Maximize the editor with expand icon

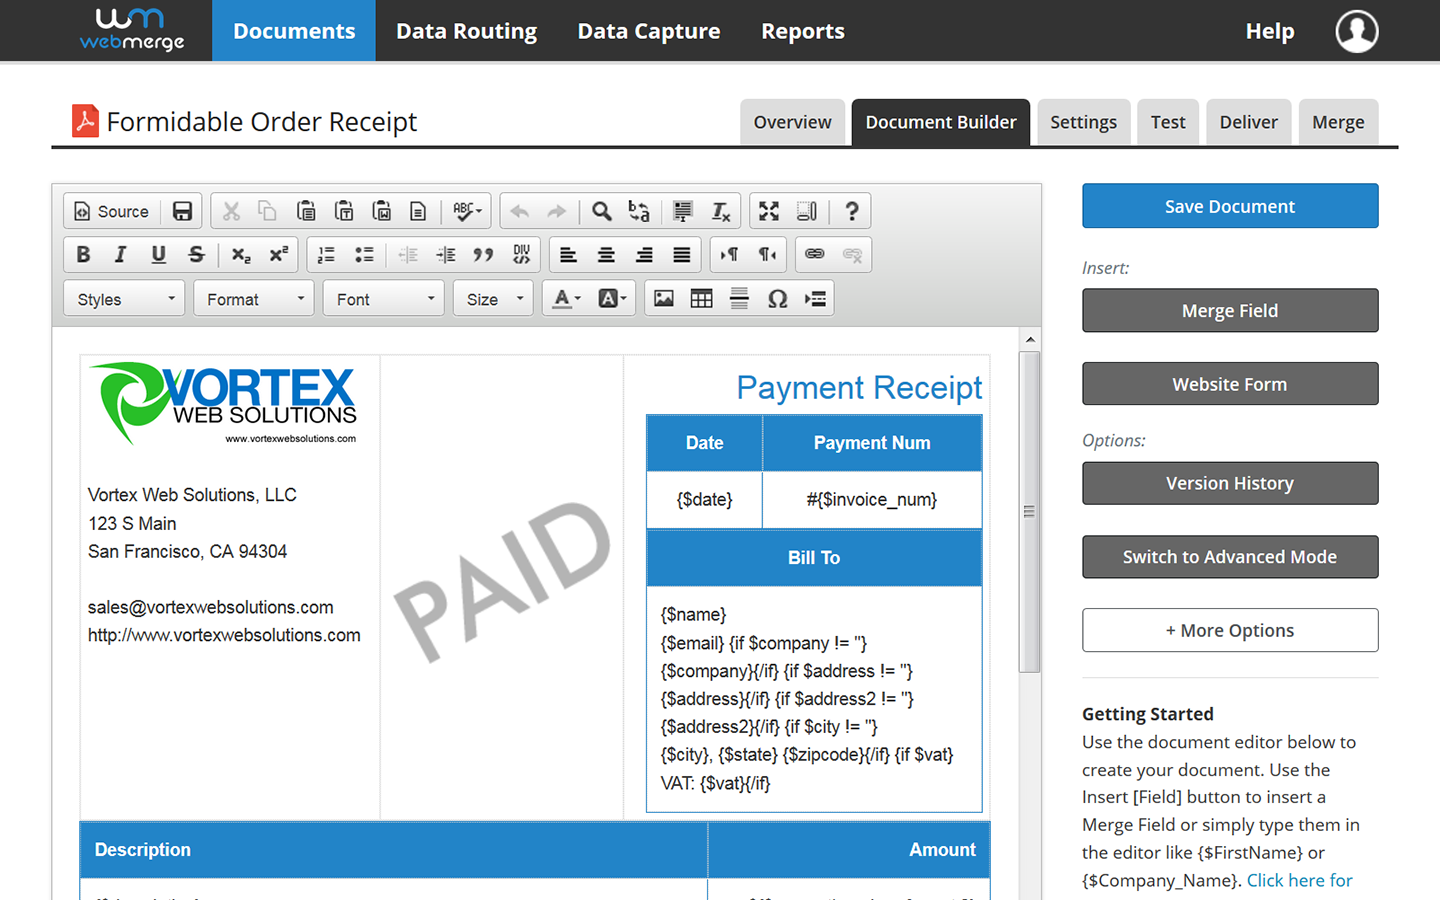point(769,212)
